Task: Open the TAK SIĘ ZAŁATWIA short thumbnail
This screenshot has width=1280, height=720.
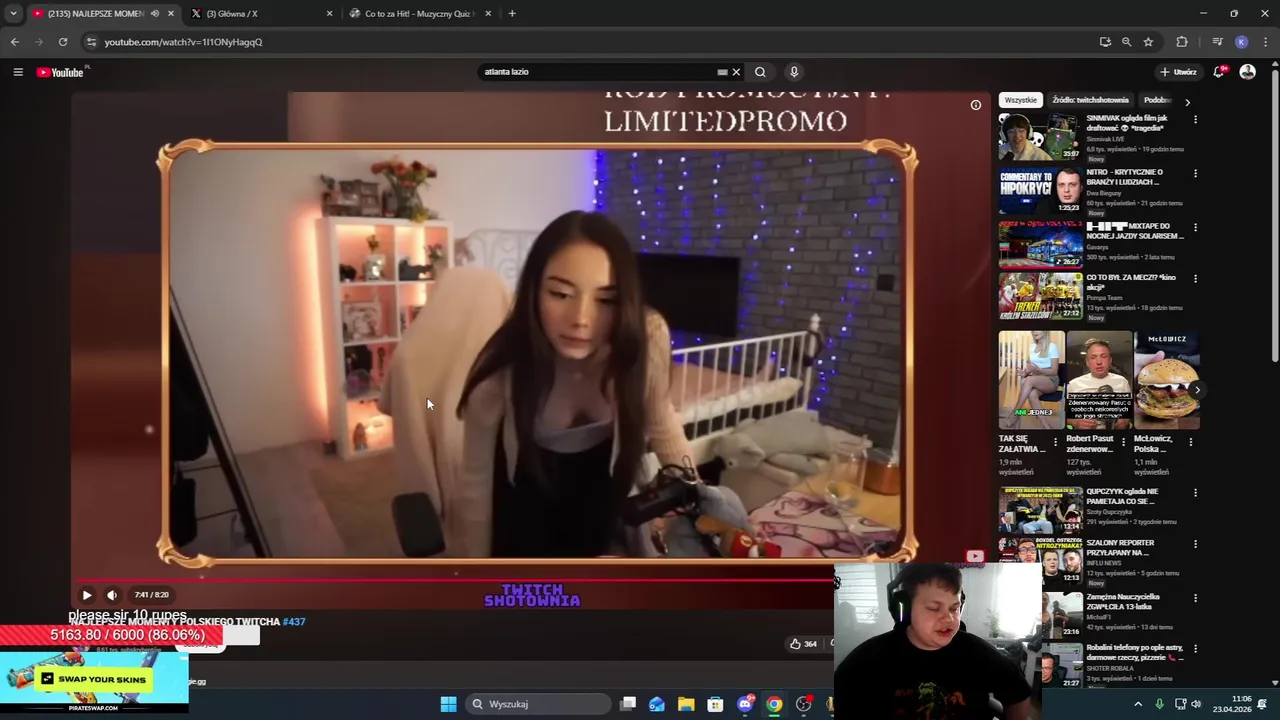Action: coord(1031,380)
